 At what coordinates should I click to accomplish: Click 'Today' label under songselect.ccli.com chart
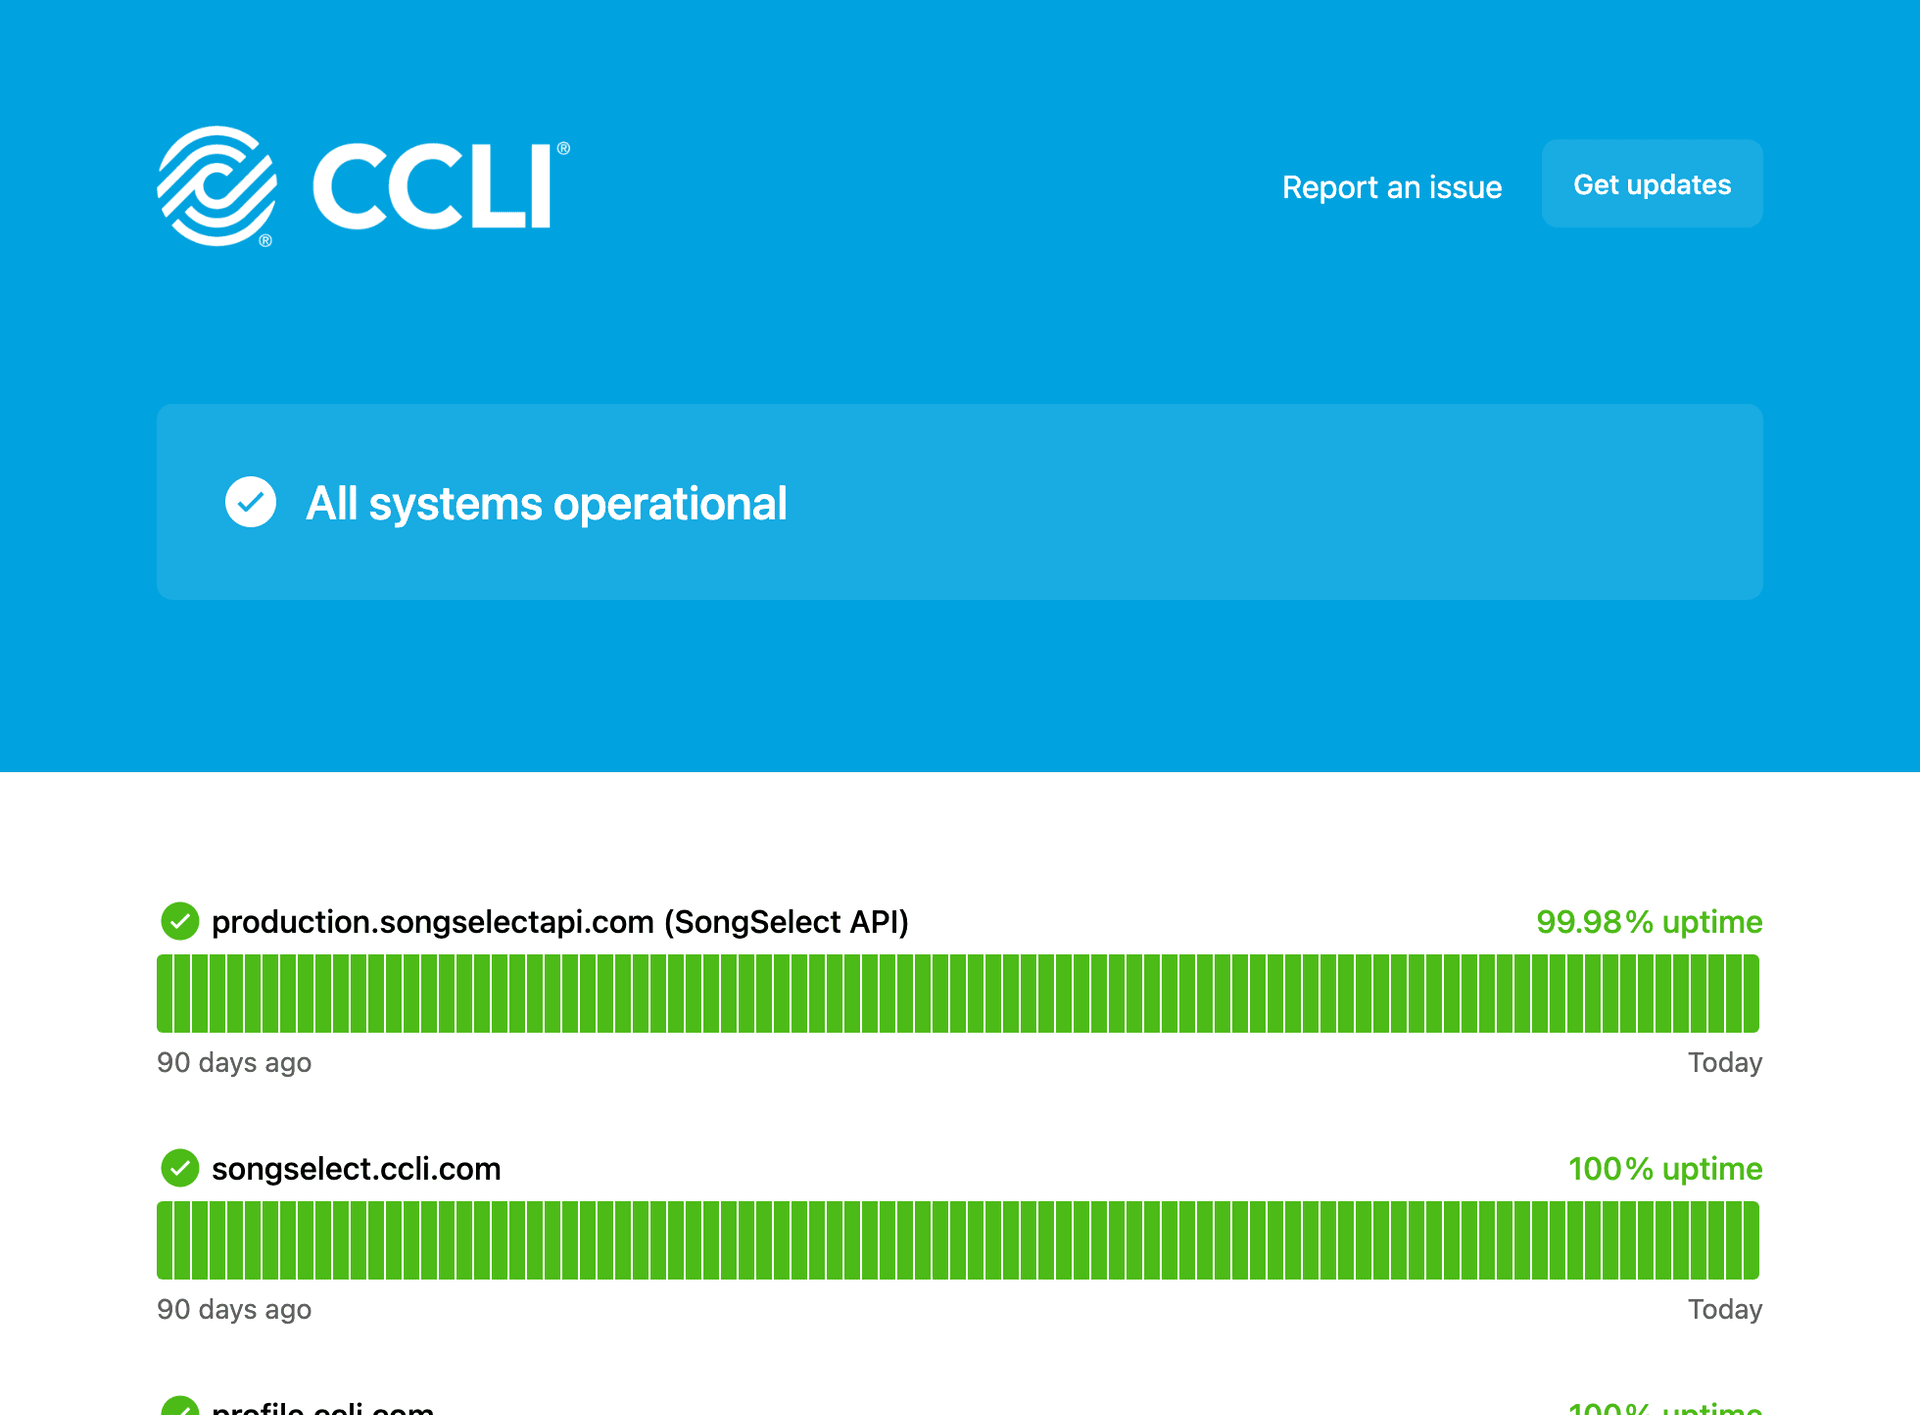tap(1725, 1309)
